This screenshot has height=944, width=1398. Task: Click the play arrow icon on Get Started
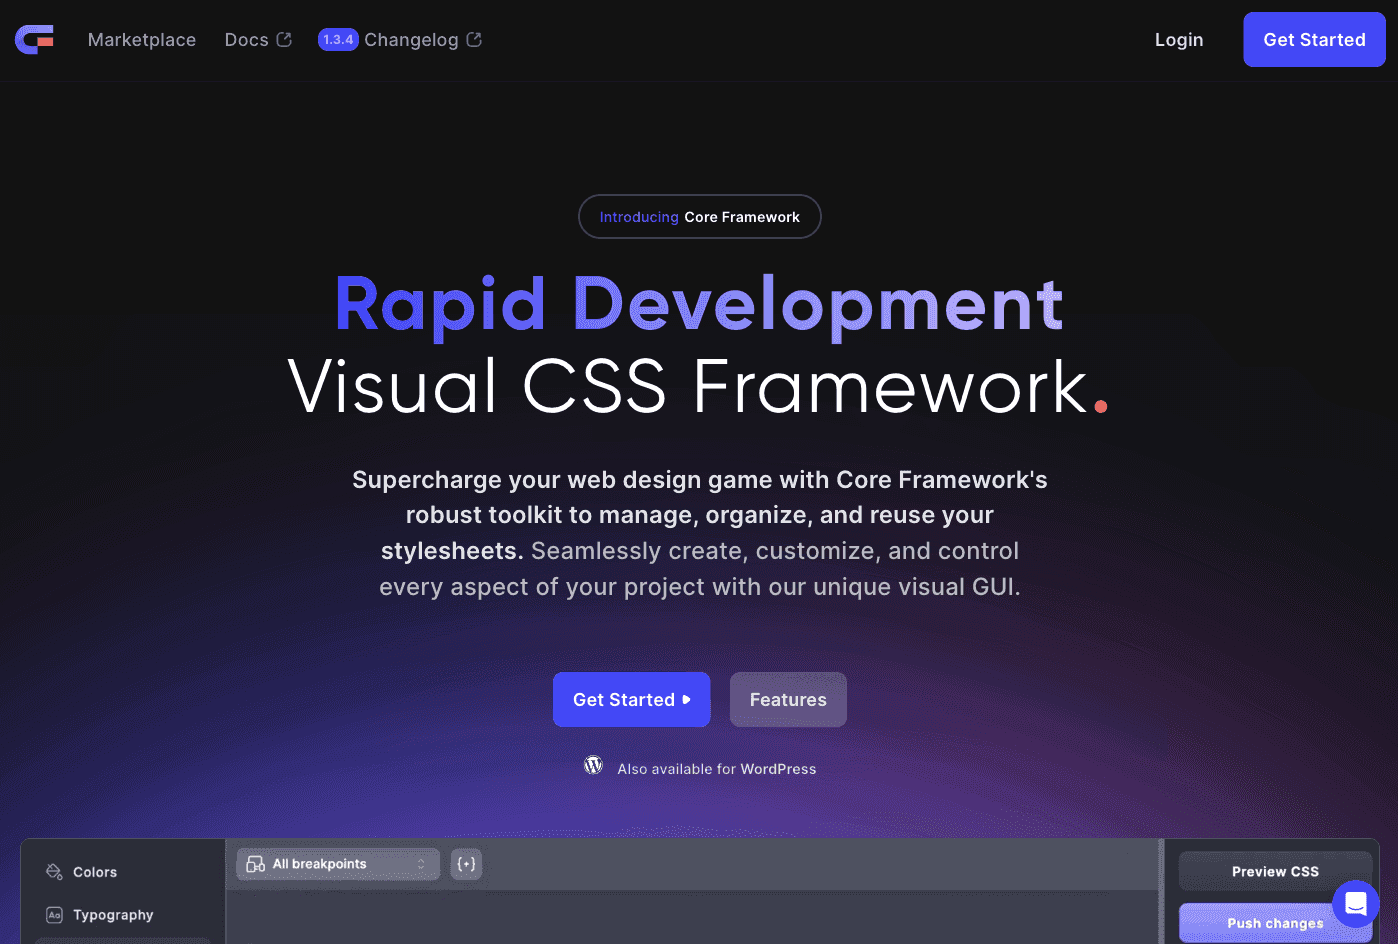tap(686, 700)
